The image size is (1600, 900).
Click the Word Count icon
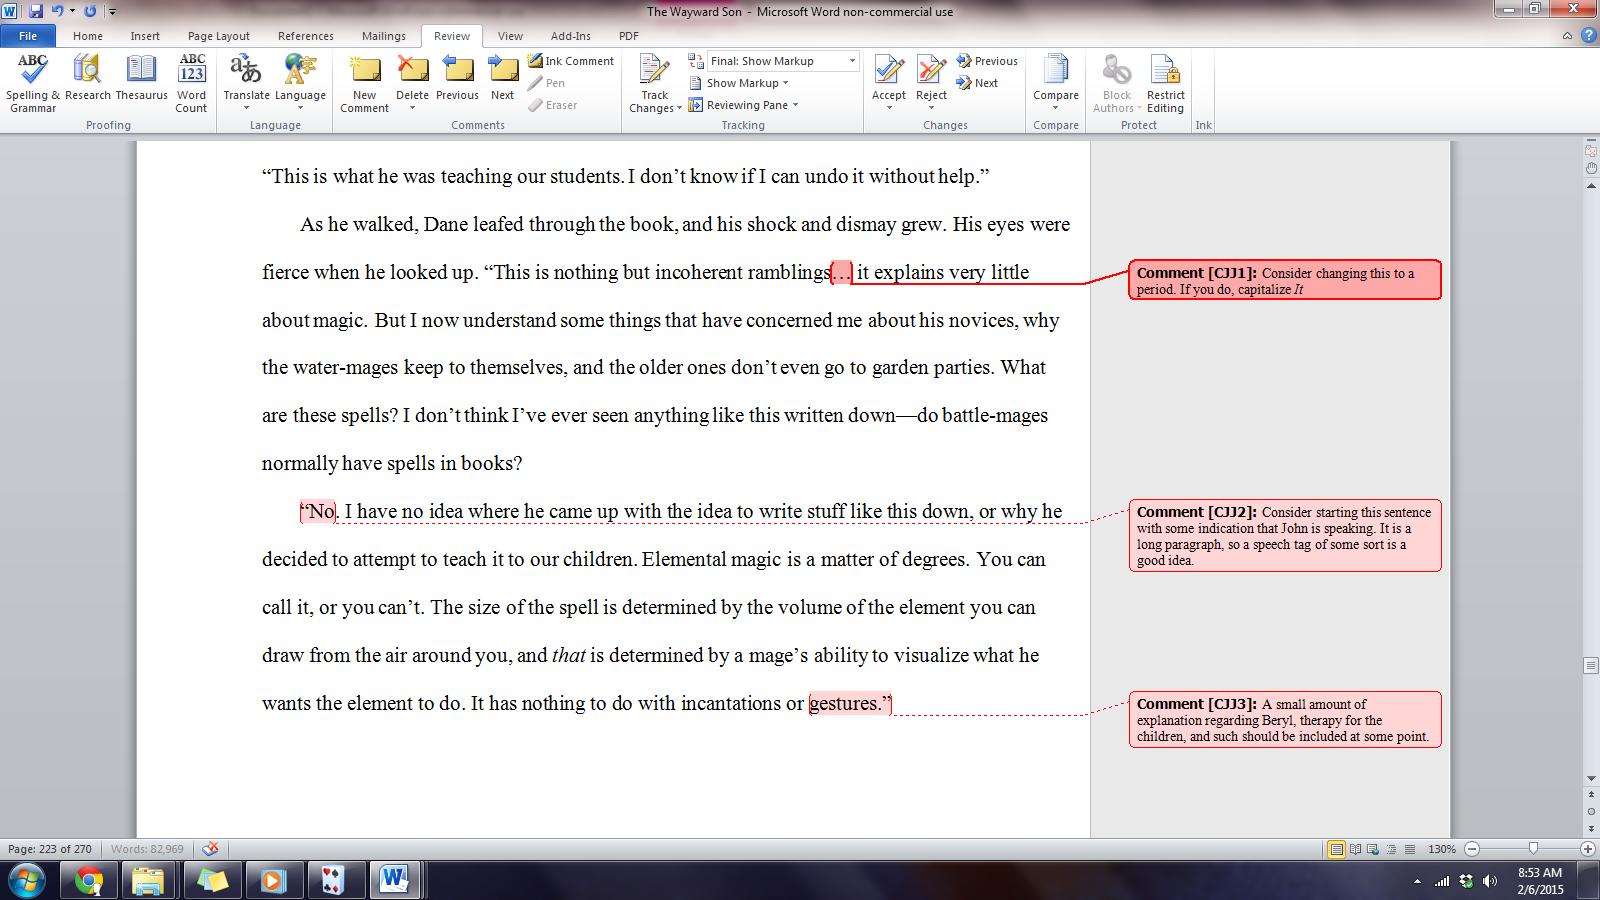tap(191, 82)
